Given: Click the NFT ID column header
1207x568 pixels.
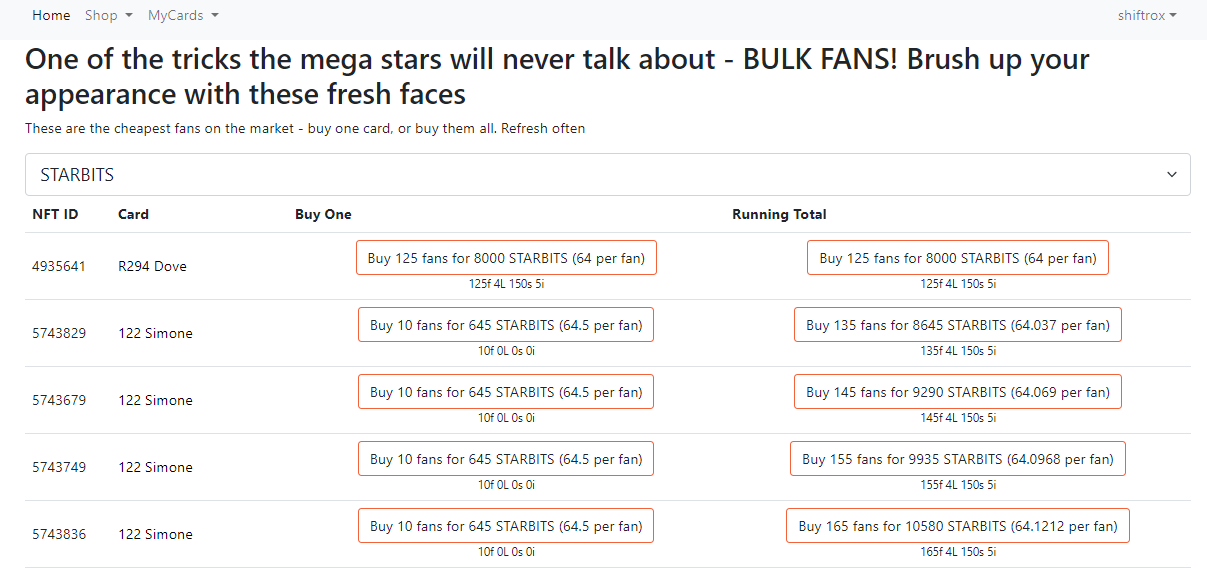Looking at the screenshot, I should pos(55,214).
